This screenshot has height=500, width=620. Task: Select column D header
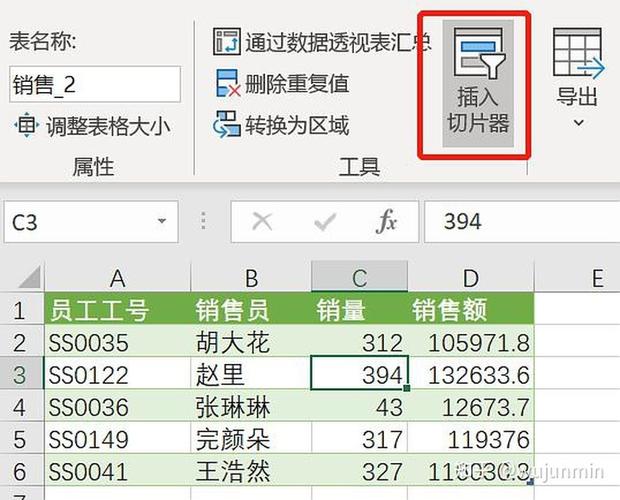click(471, 278)
